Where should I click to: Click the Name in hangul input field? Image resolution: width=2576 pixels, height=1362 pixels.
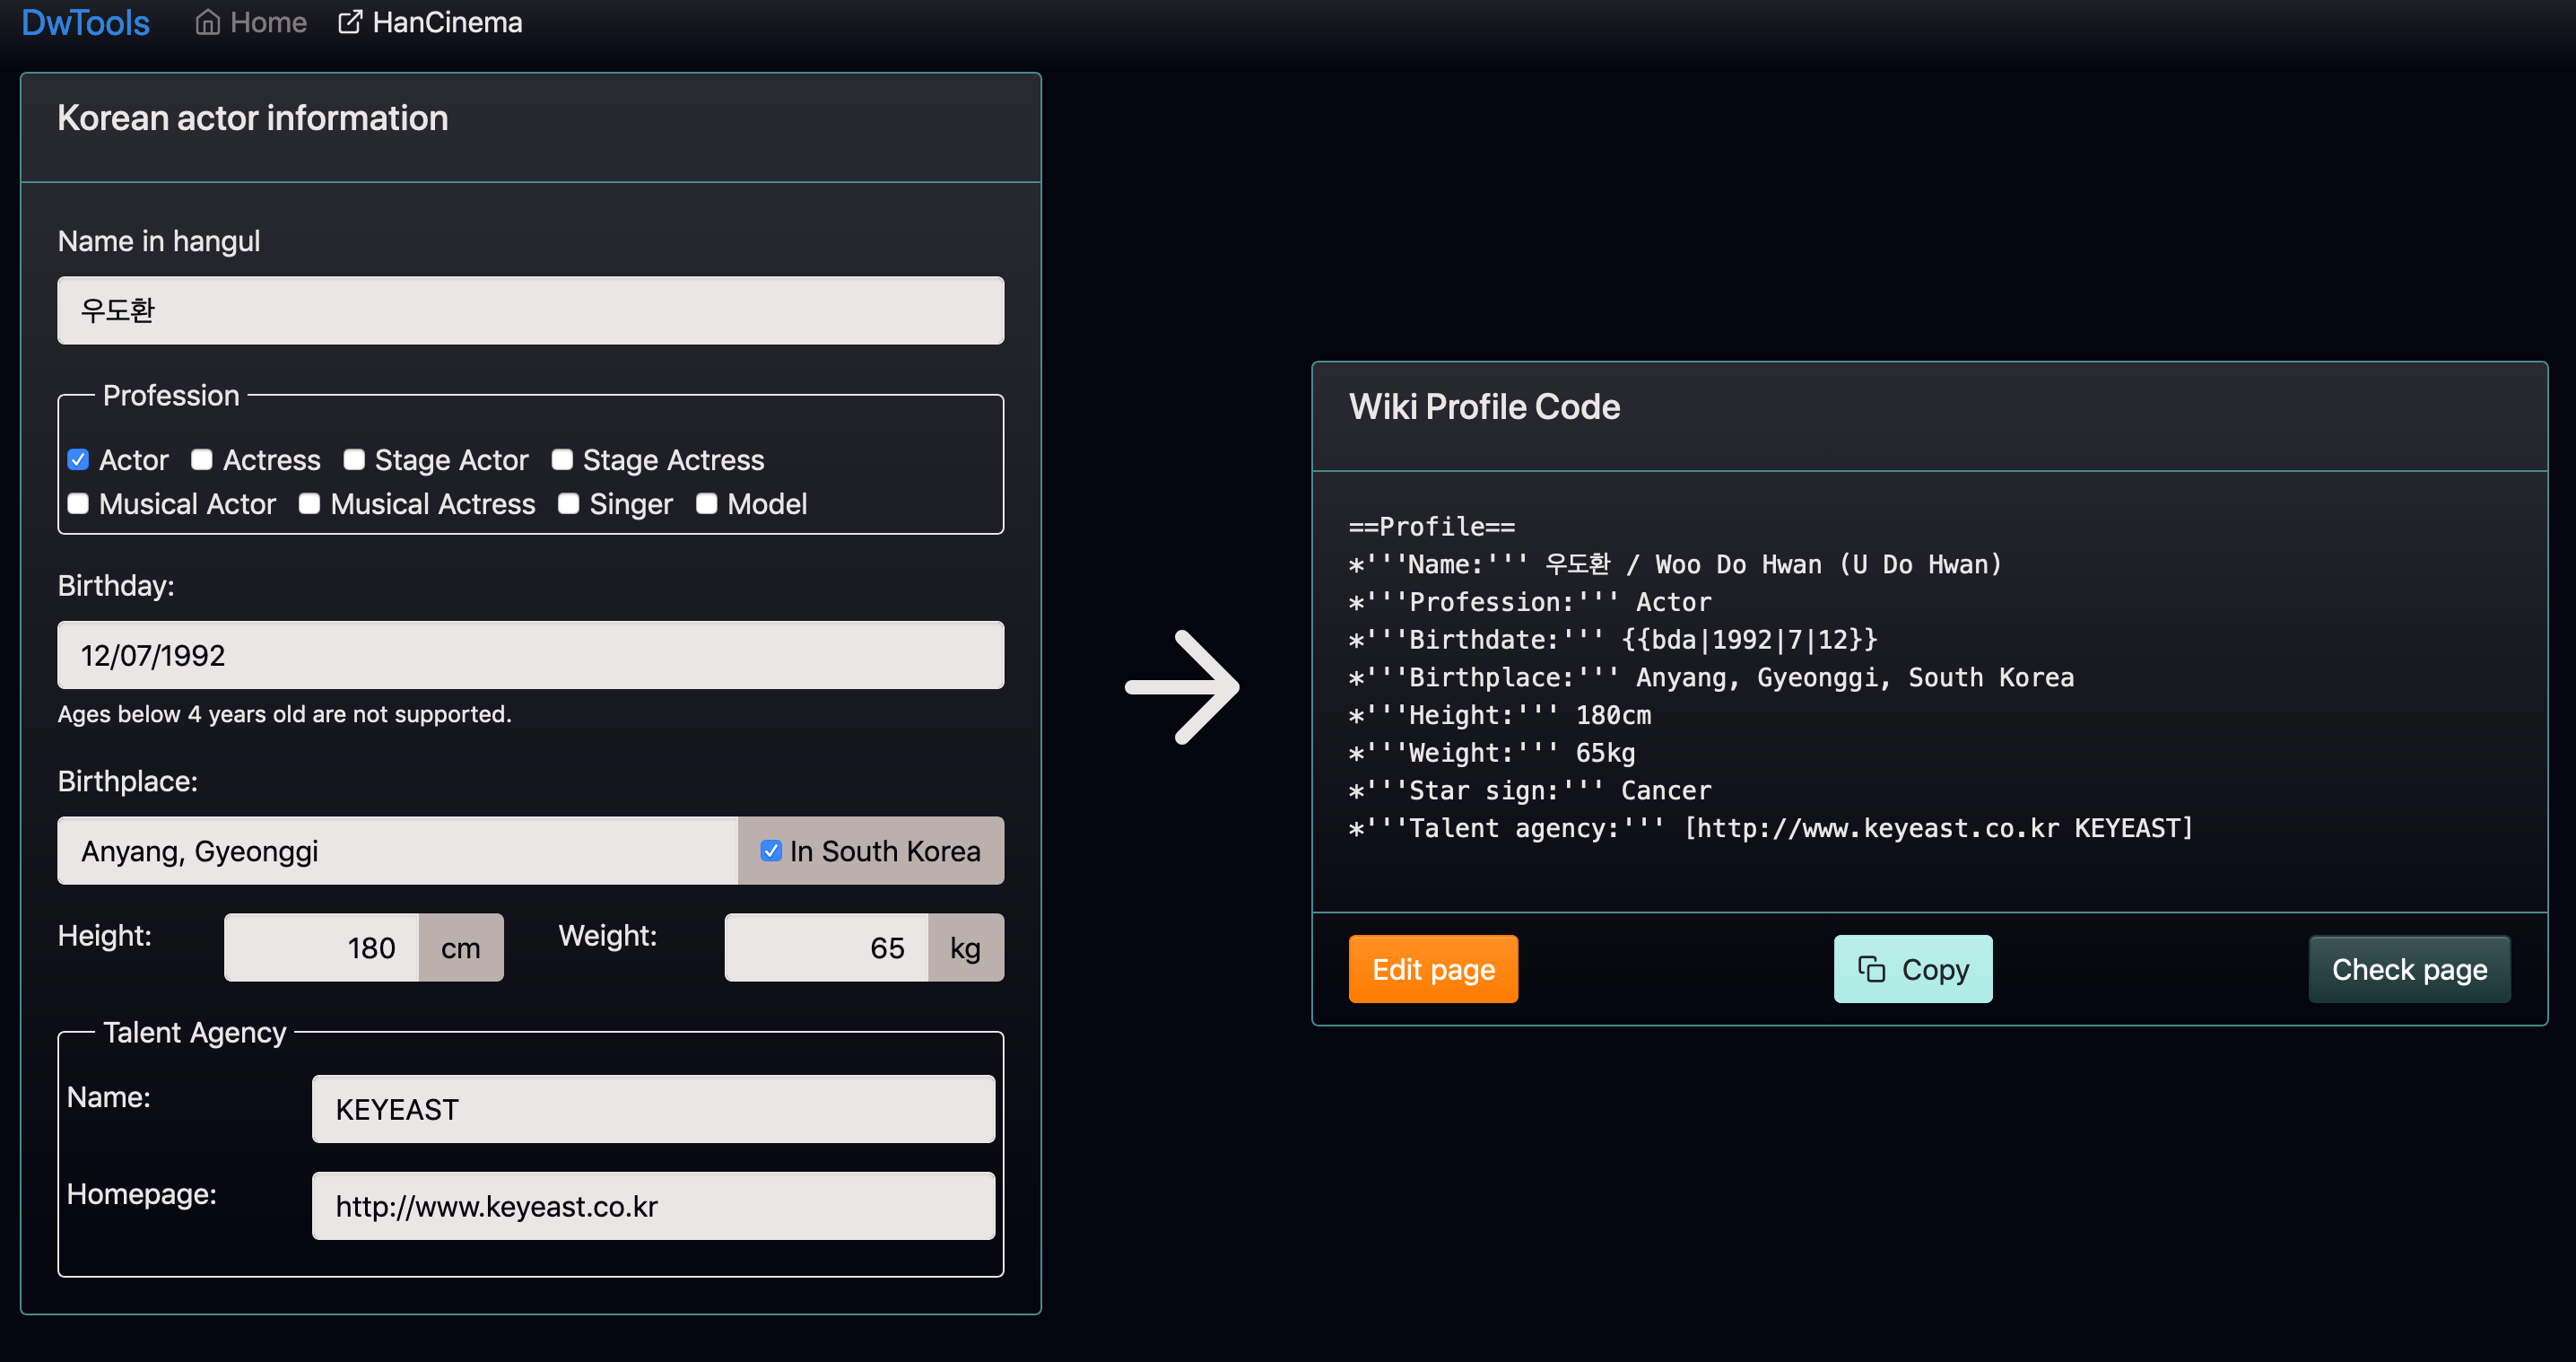[531, 310]
